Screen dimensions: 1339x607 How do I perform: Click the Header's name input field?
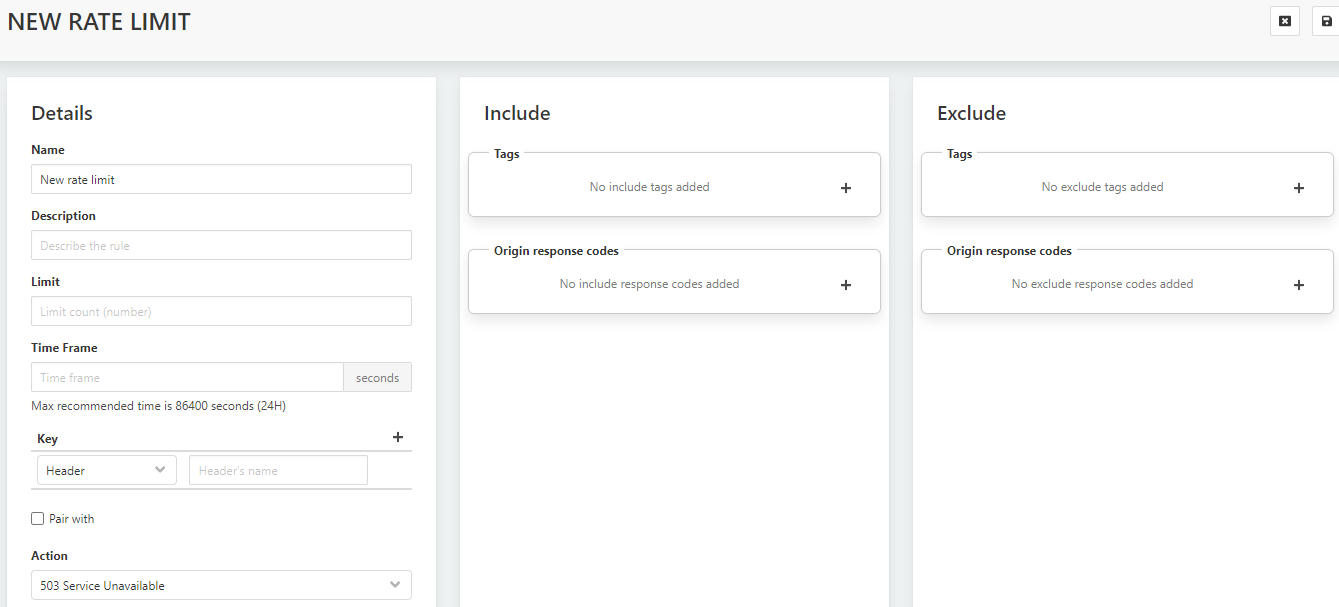click(278, 470)
